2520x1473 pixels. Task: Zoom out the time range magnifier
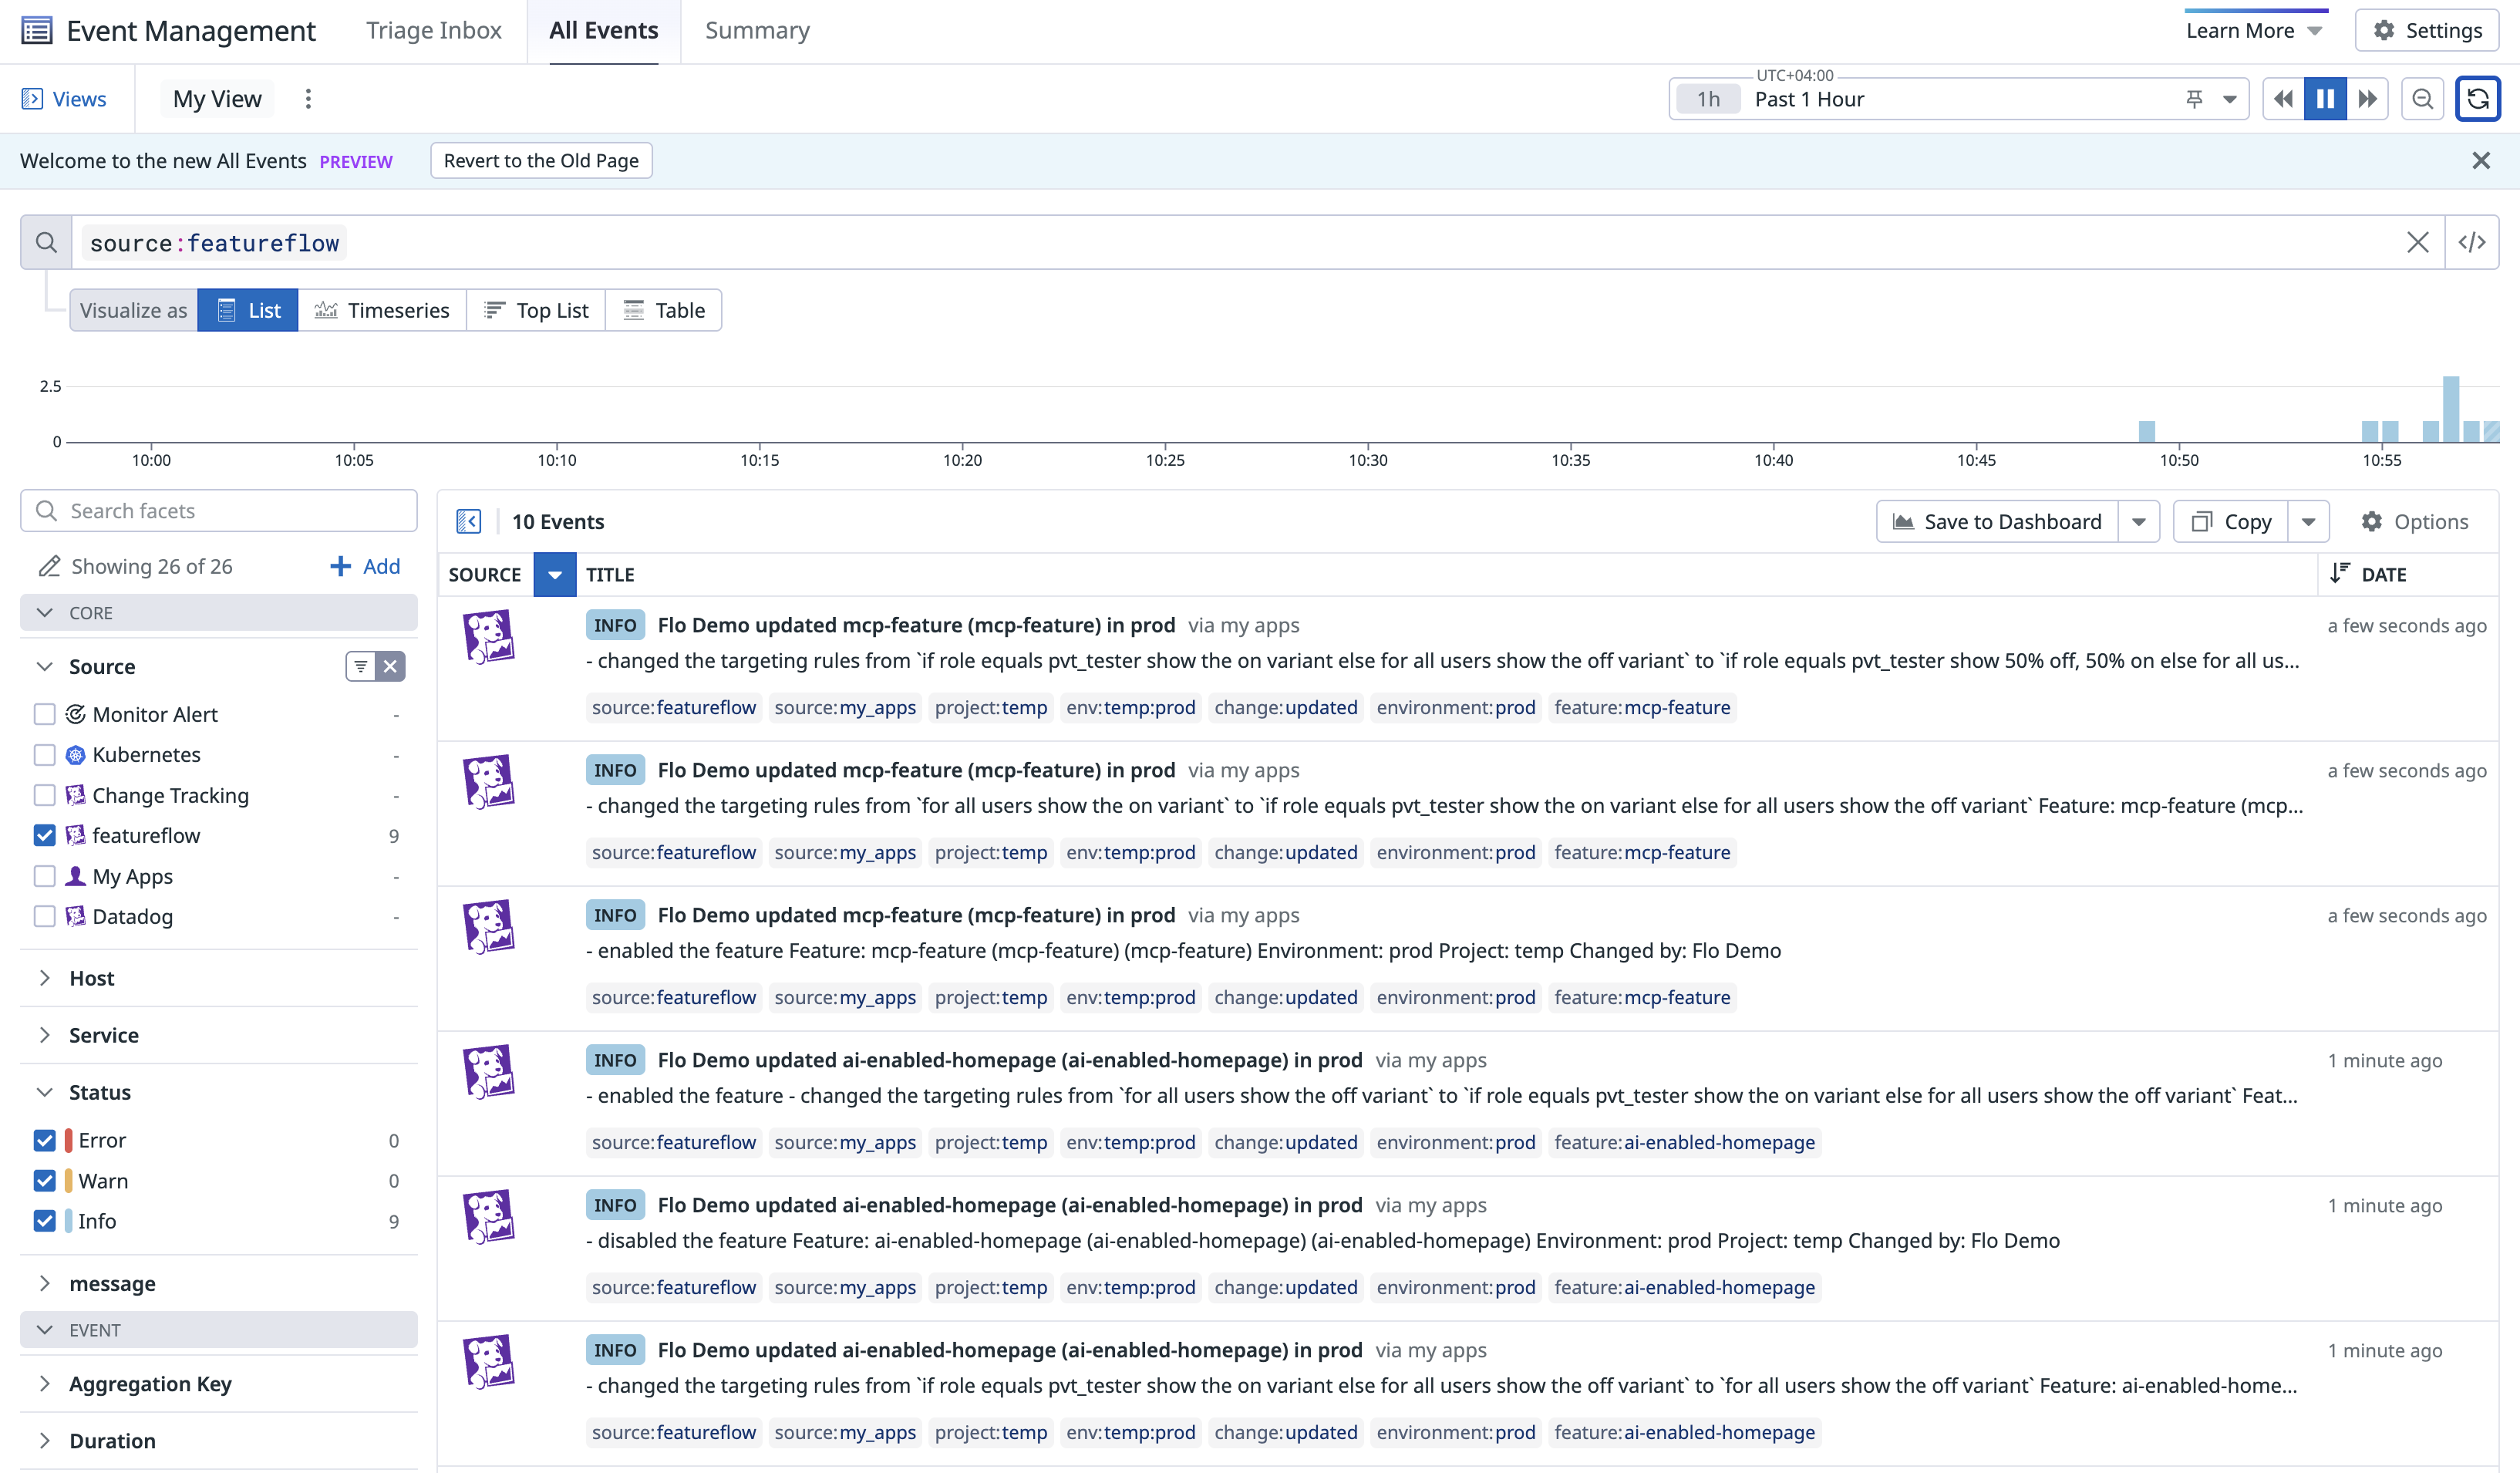(2422, 99)
